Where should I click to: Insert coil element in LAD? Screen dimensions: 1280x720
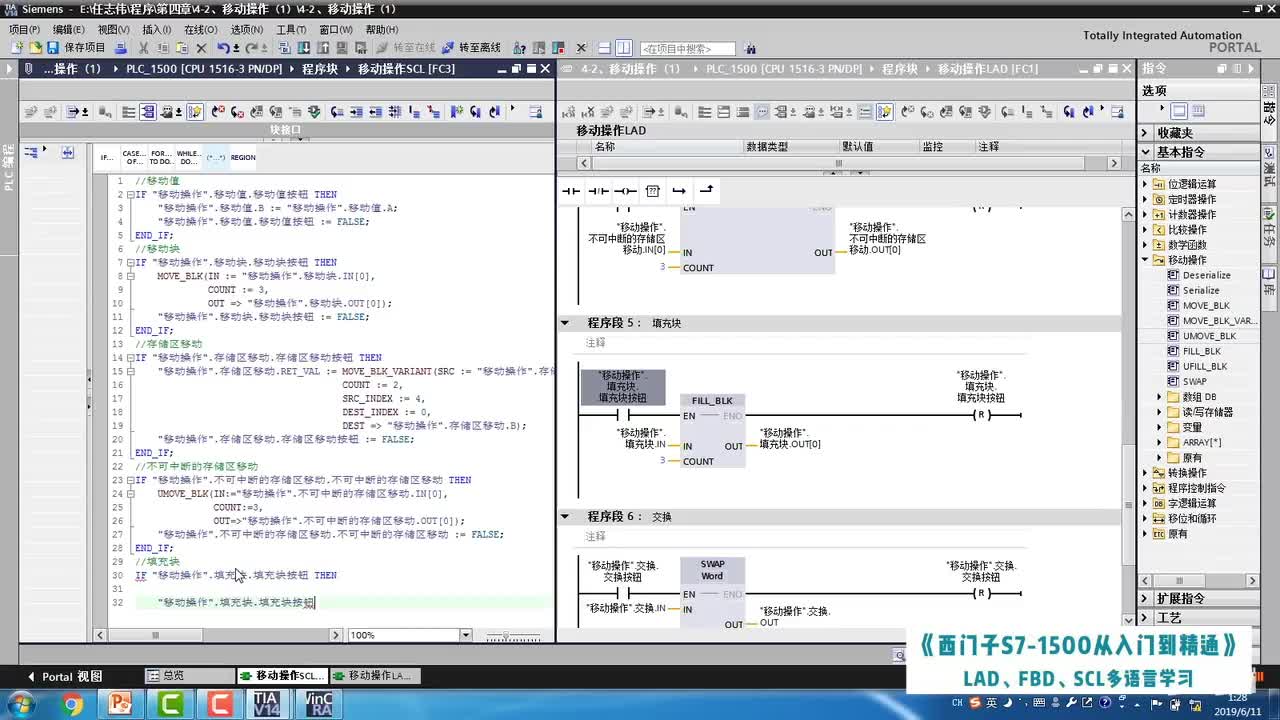pyautogui.click(x=625, y=190)
